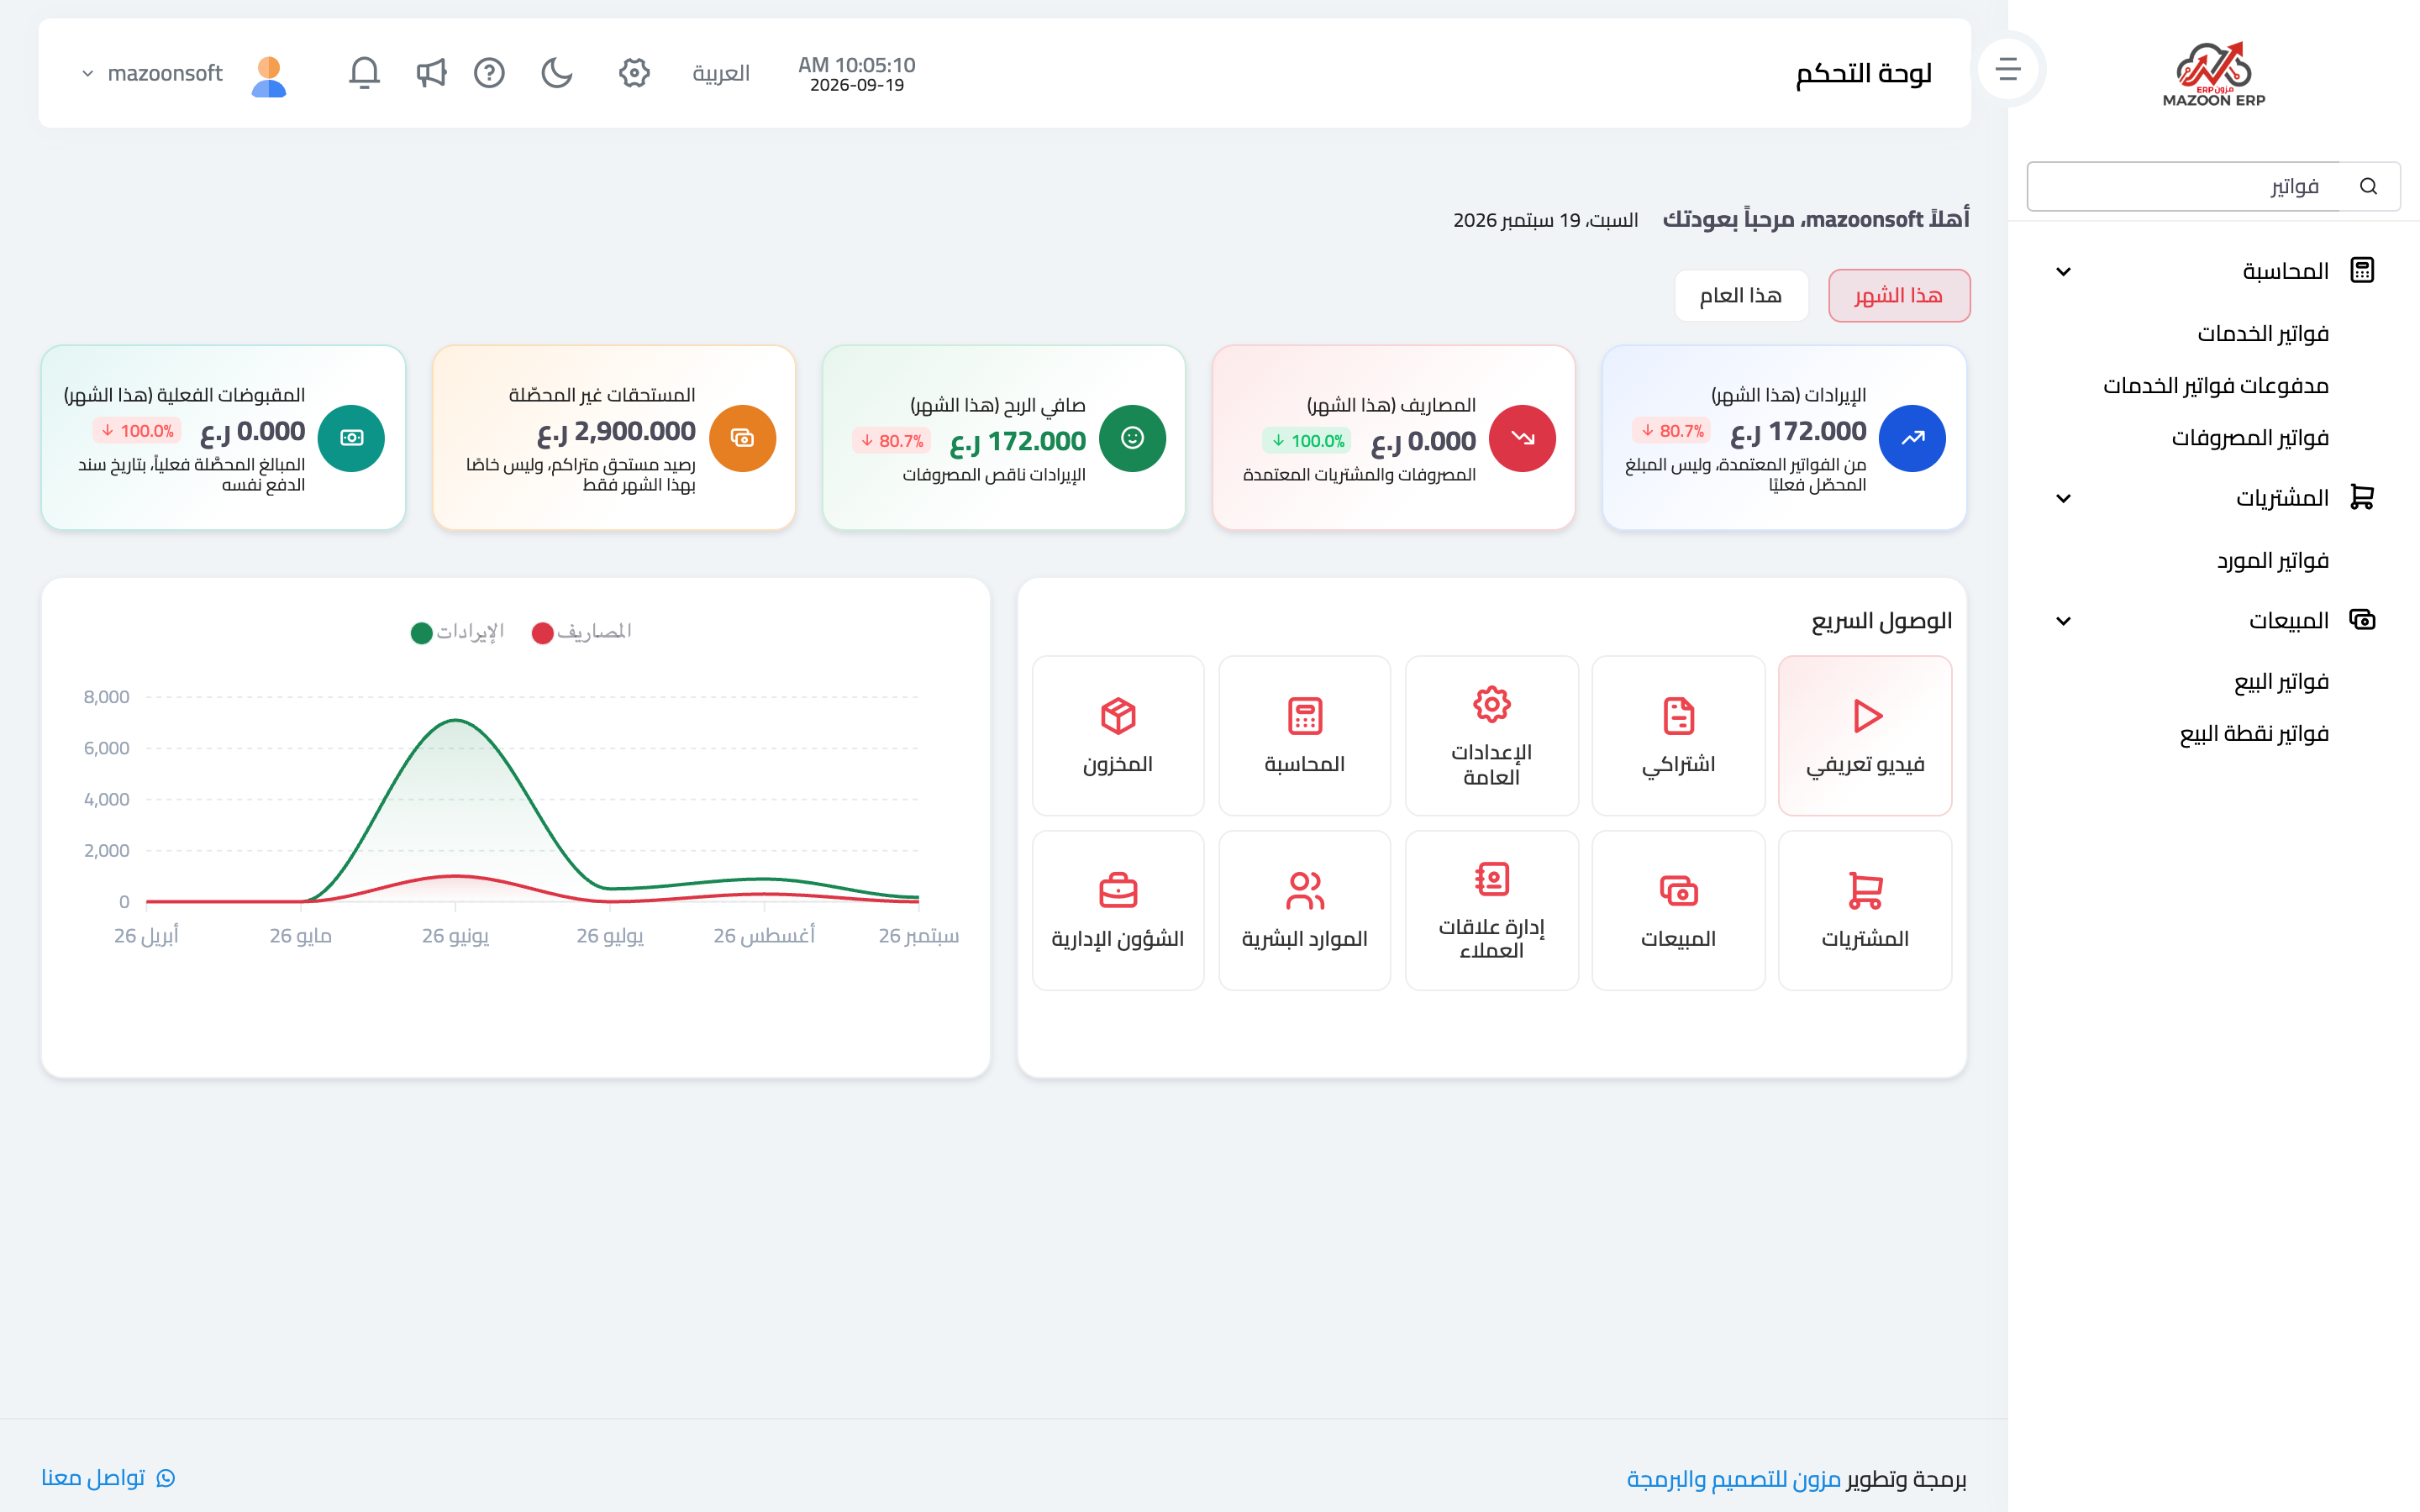The image size is (2420, 1512).
Task: Select the هذا العام period tab
Action: [x=1741, y=295]
